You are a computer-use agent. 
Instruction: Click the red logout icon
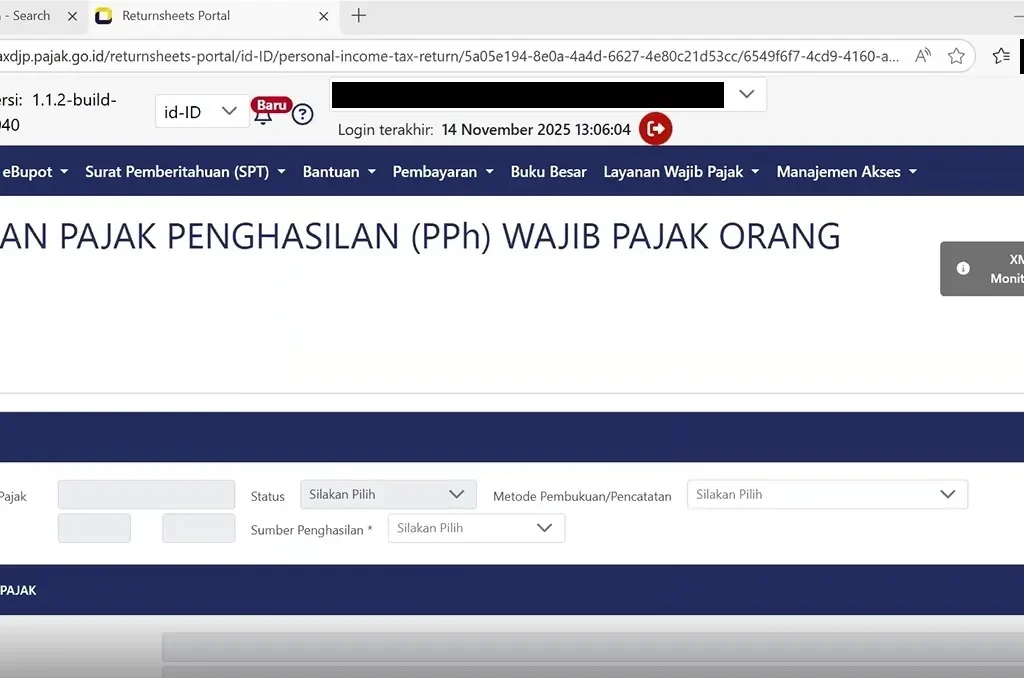click(655, 129)
